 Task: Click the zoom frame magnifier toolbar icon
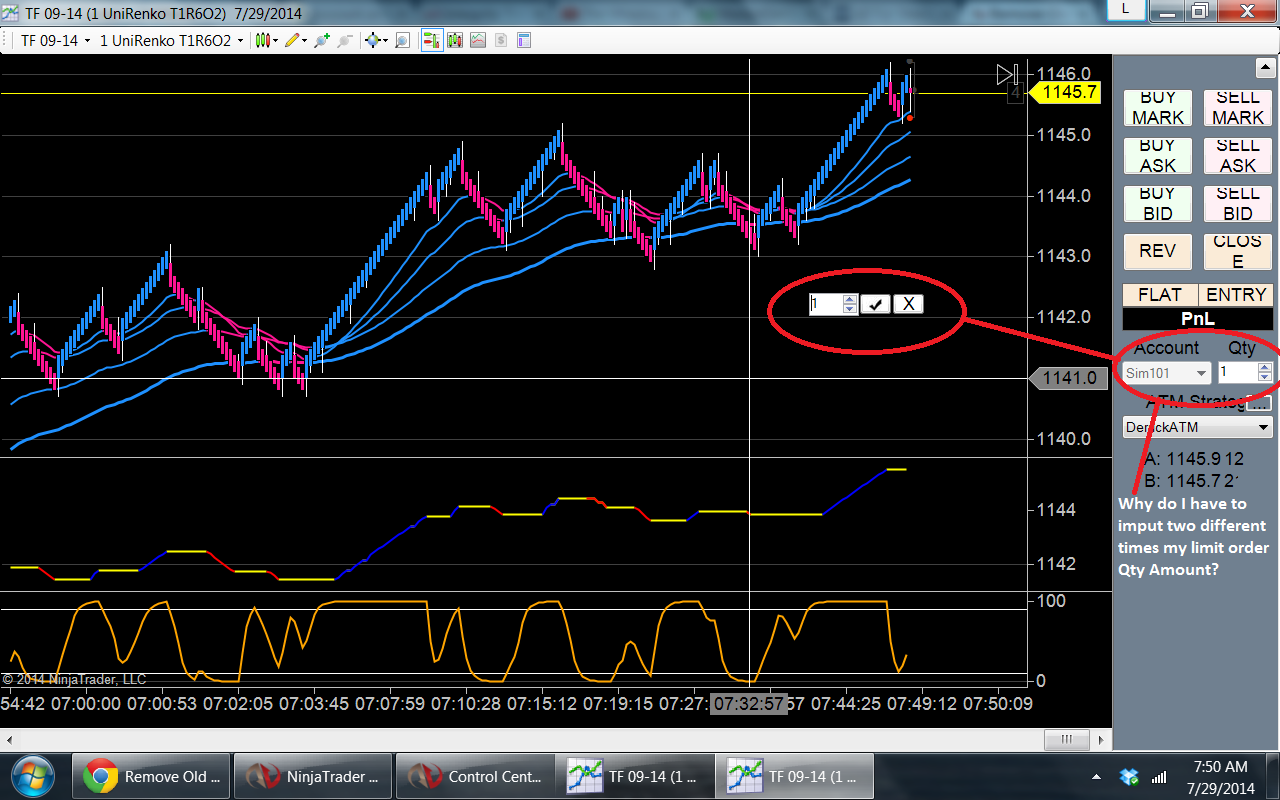[403, 41]
